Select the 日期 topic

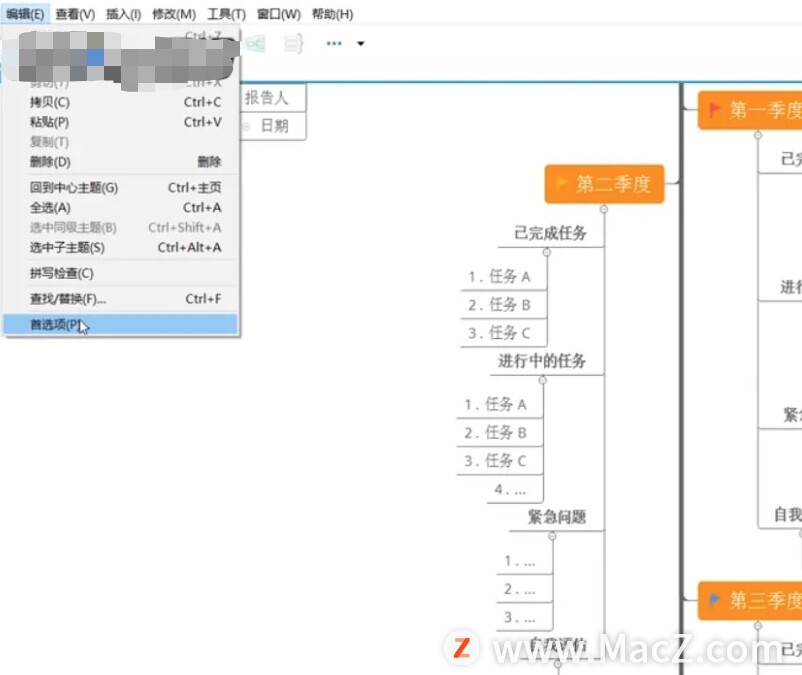pyautogui.click(x=275, y=126)
